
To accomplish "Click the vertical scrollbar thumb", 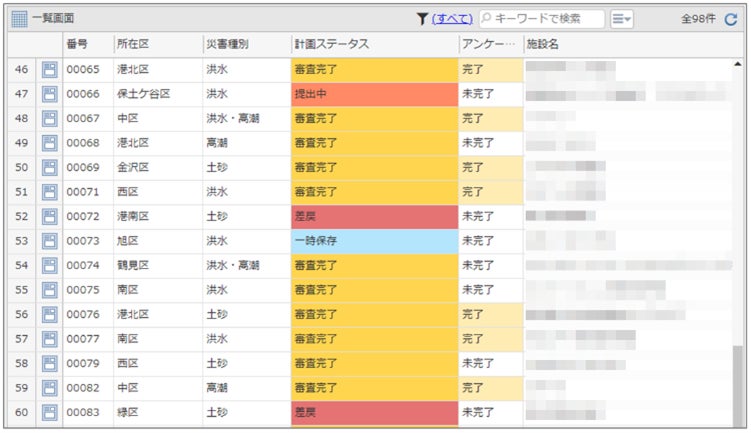I will coord(738,386).
